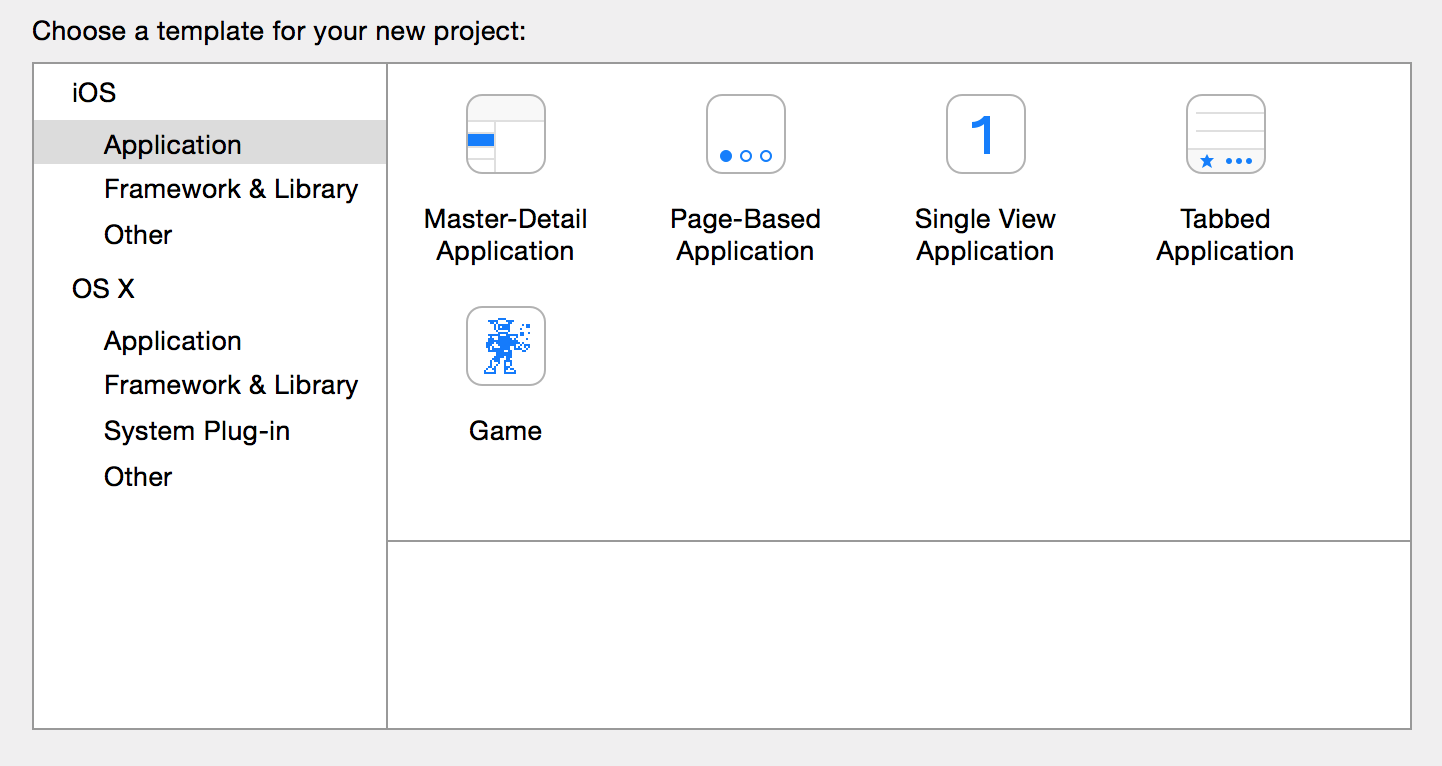Choose the Page-Based Application icon

tap(746, 134)
